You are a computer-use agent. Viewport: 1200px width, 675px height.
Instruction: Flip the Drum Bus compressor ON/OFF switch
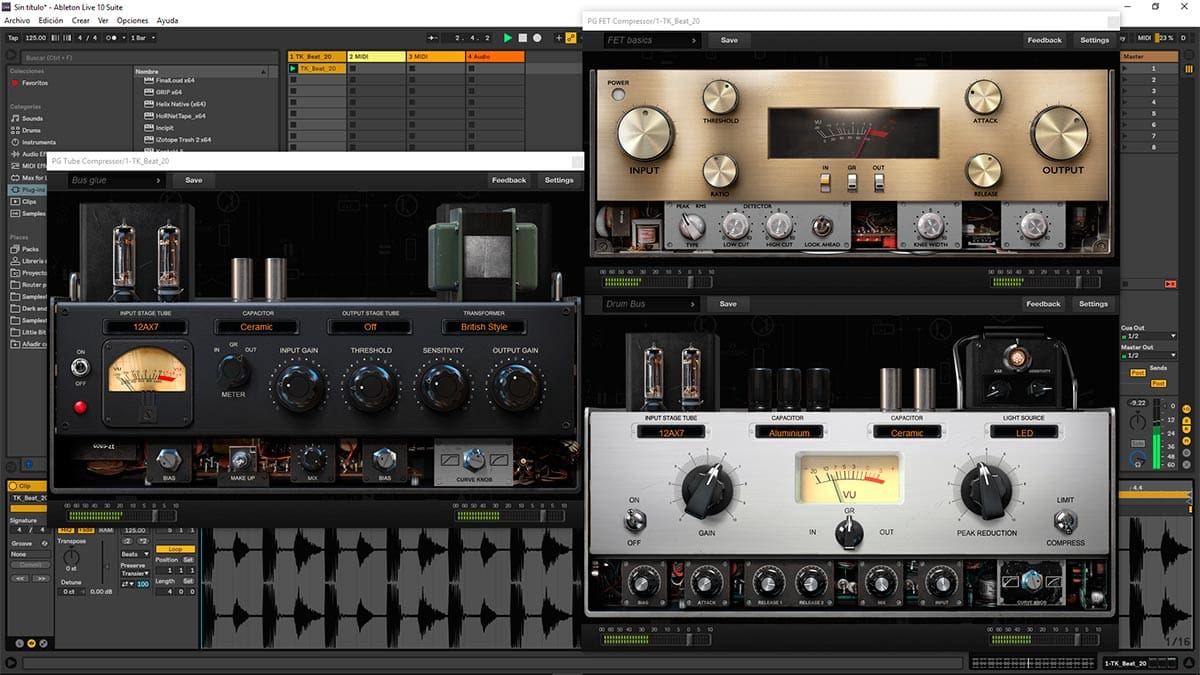tap(633, 520)
